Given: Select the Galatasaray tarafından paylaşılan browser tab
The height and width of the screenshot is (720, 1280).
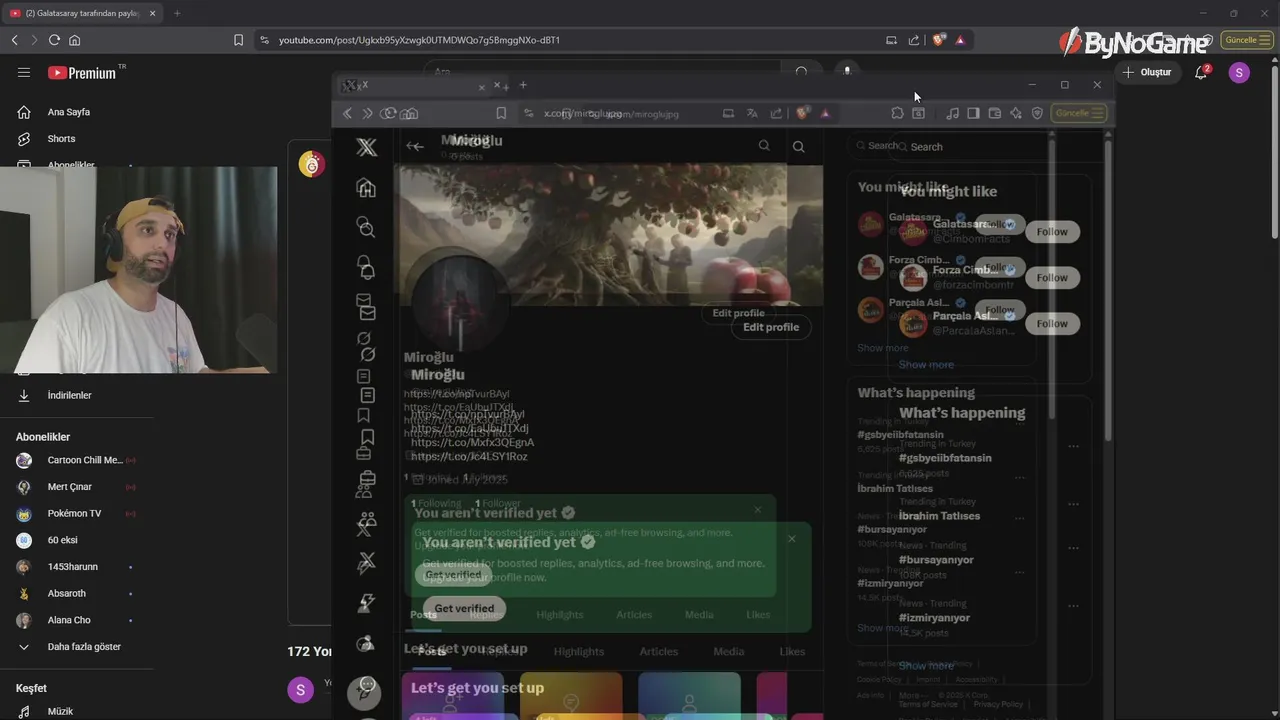Looking at the screenshot, I should [x=82, y=13].
